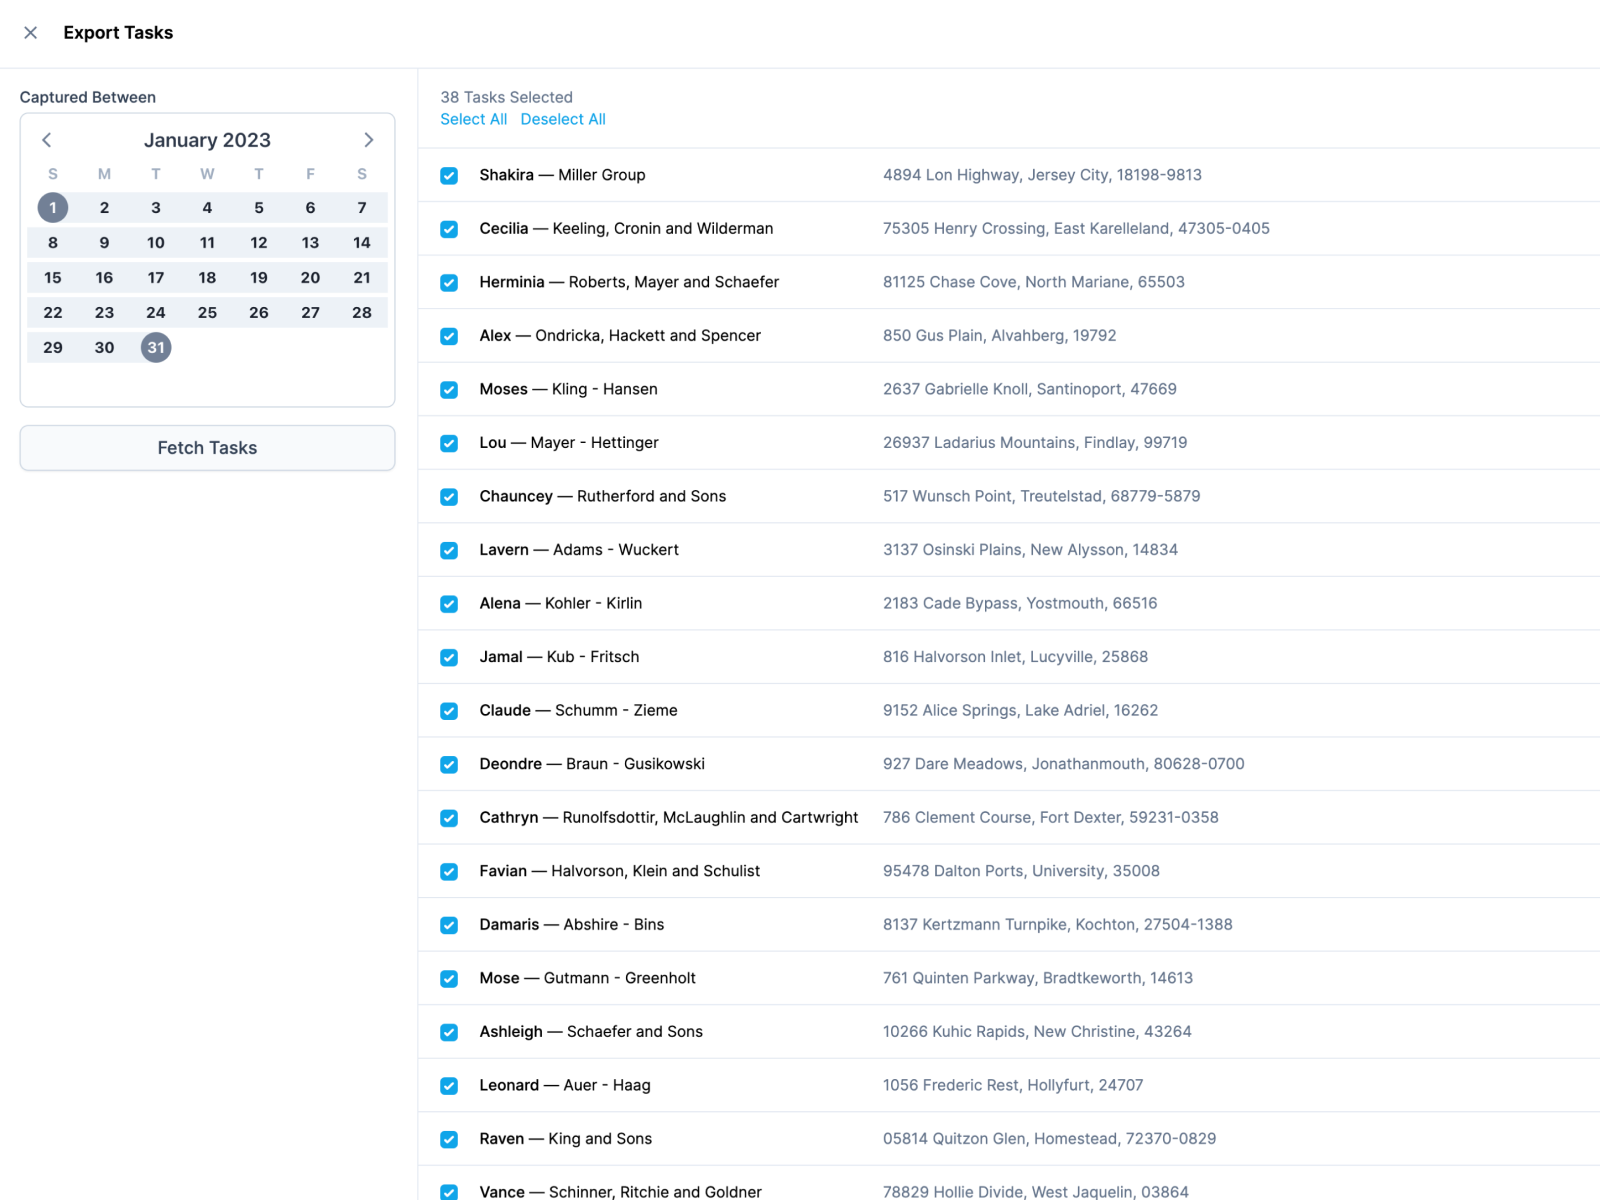Viewport: 1600px width, 1200px height.
Task: Toggle checkbox for Cecilia — Keeling, Cronin and Wilderman
Action: coord(449,229)
